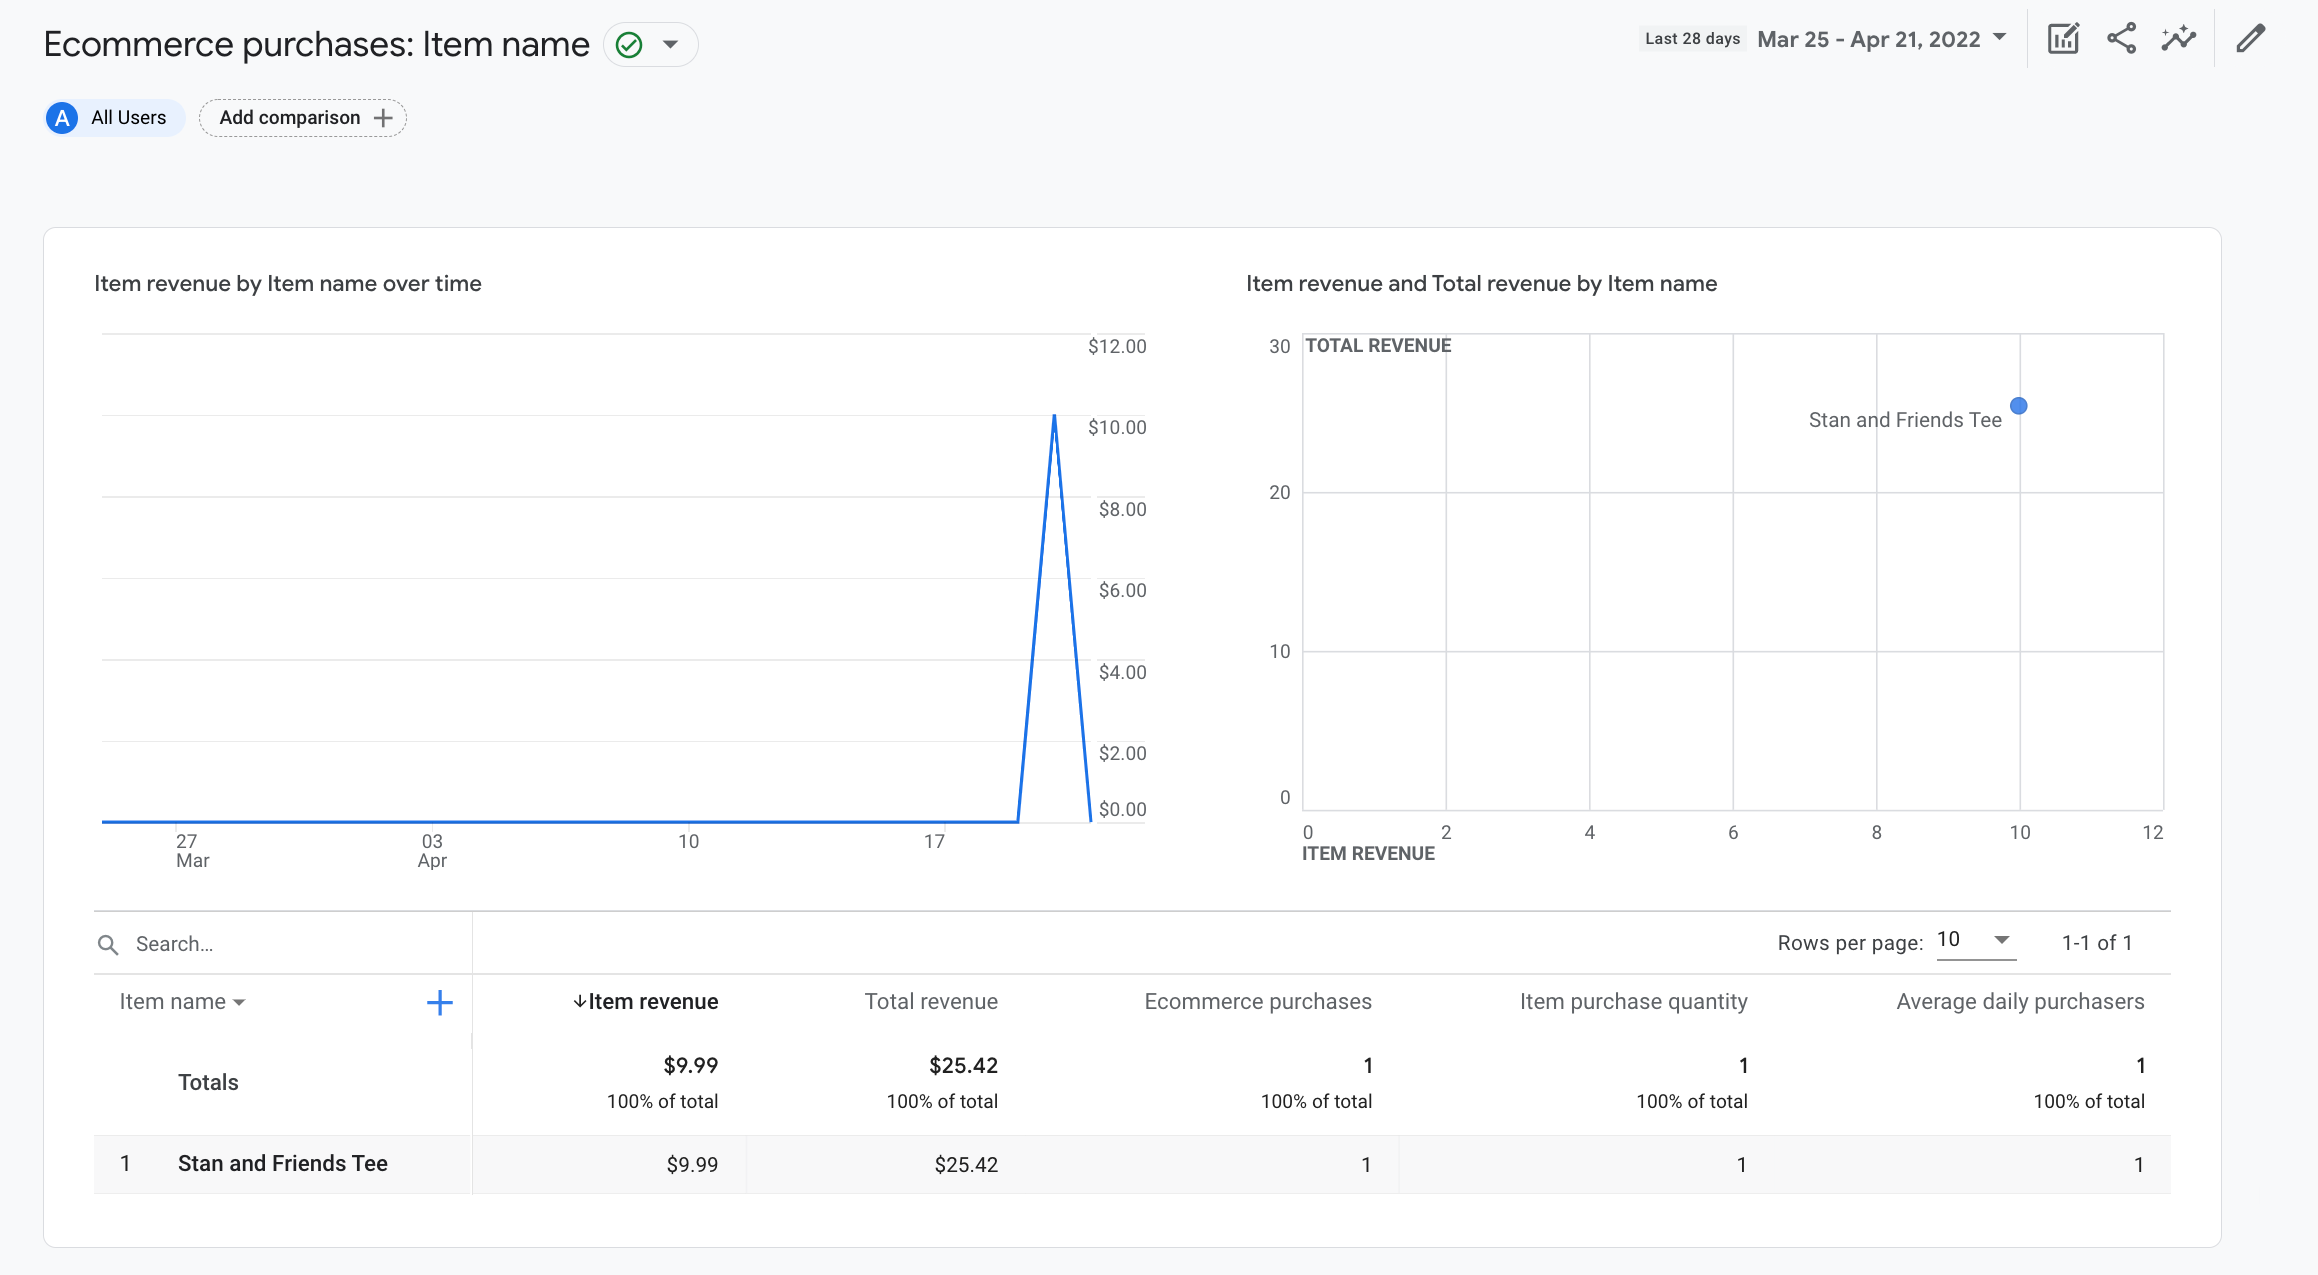Enable the Add comparison checkbox area
The height and width of the screenshot is (1275, 2318).
coord(303,118)
